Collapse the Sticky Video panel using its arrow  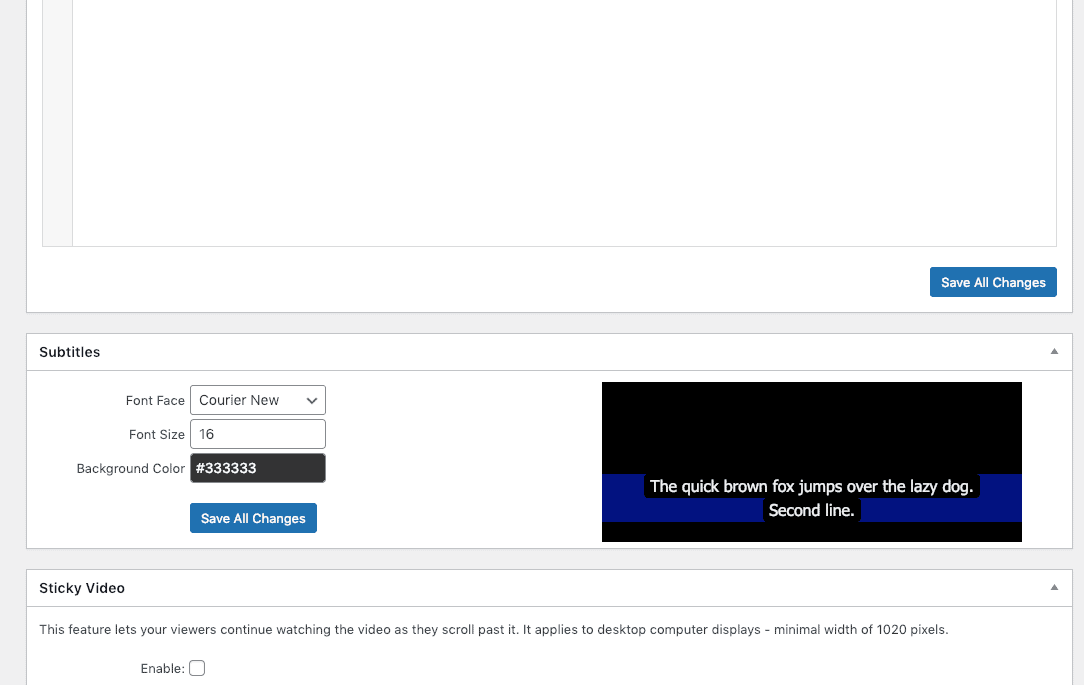pyautogui.click(x=1053, y=587)
